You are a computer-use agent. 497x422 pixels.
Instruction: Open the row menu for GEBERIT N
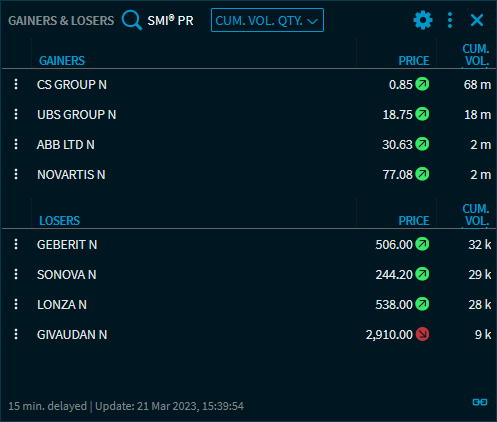[16, 244]
